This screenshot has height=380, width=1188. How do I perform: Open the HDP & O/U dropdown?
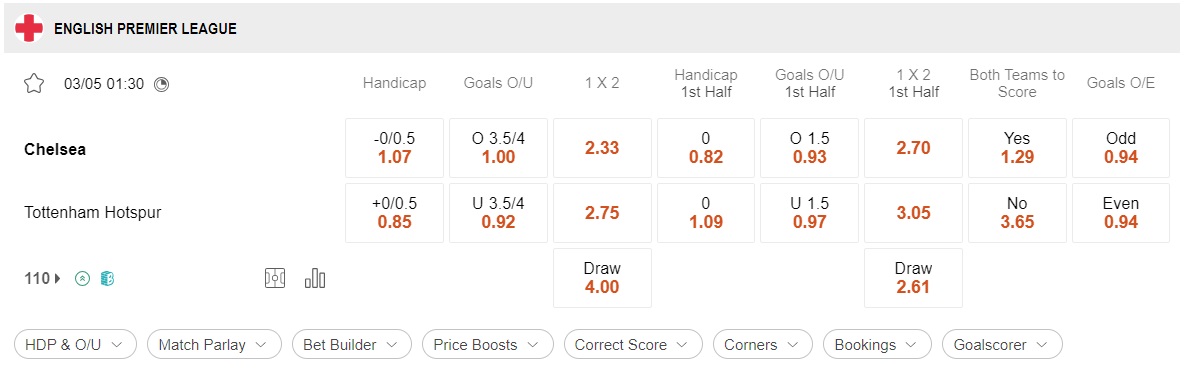coord(75,344)
